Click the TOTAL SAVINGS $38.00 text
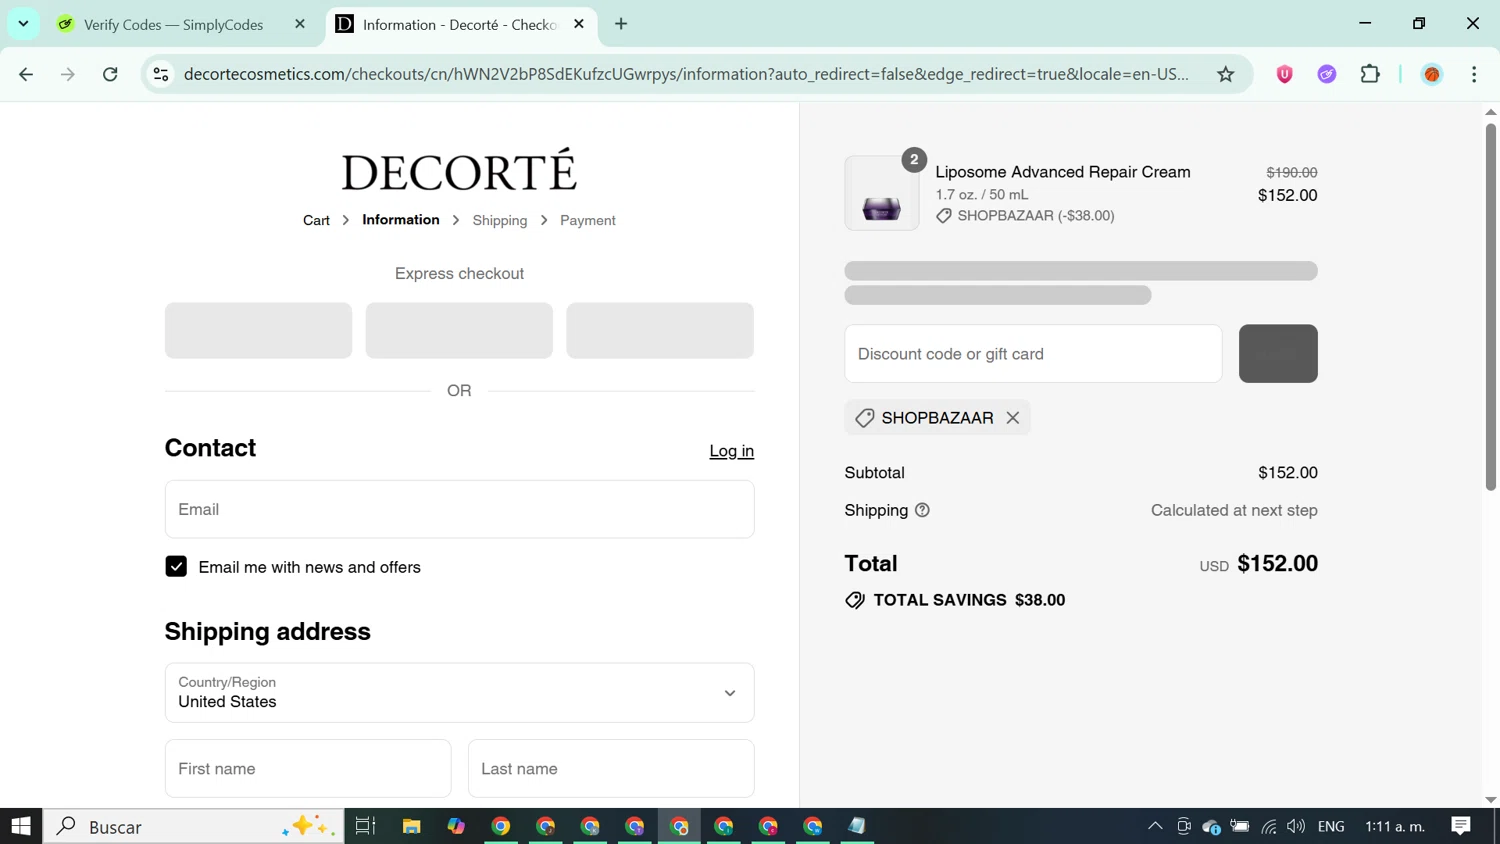 coord(969,600)
